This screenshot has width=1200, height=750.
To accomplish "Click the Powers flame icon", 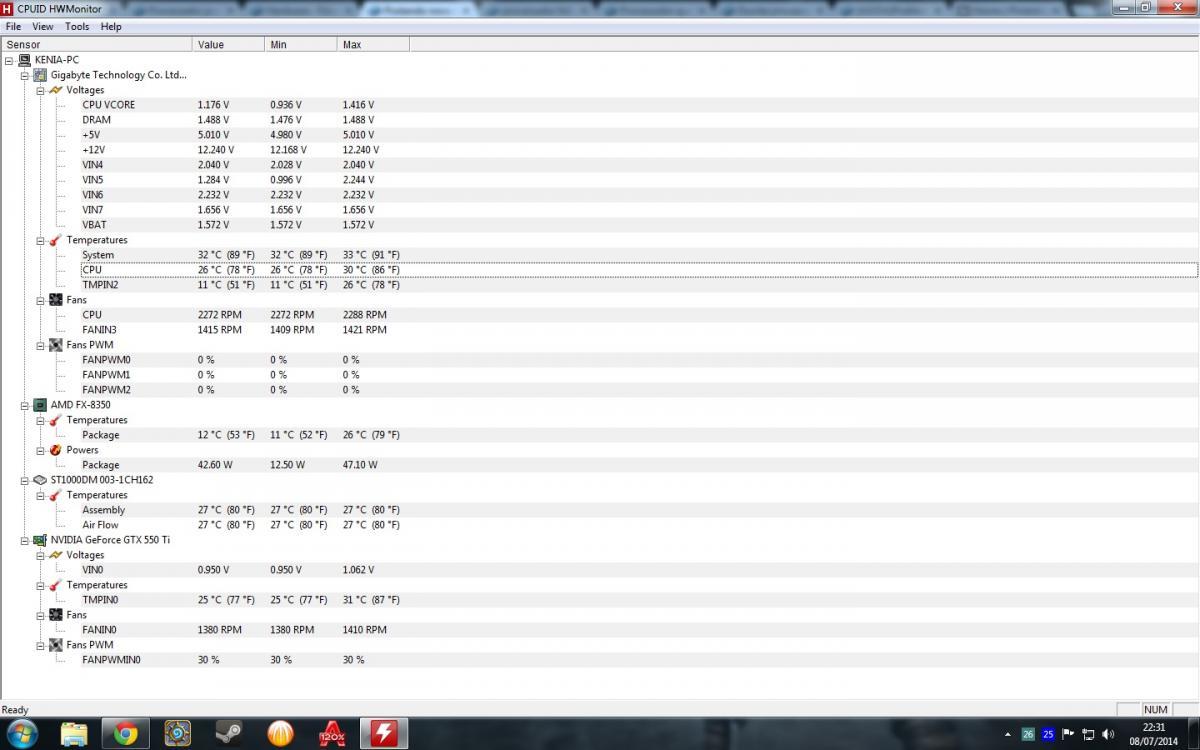I will 56,450.
